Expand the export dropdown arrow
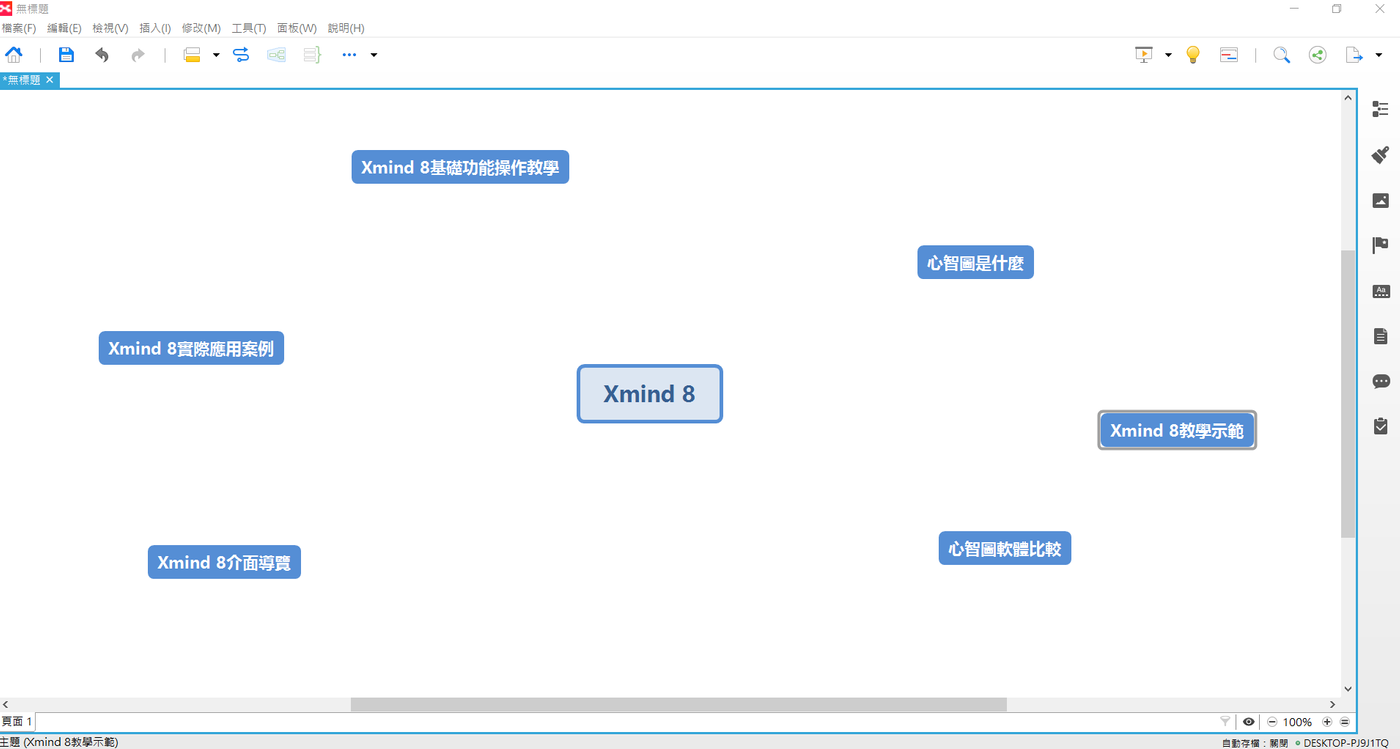The image size is (1400, 749). click(x=1378, y=55)
